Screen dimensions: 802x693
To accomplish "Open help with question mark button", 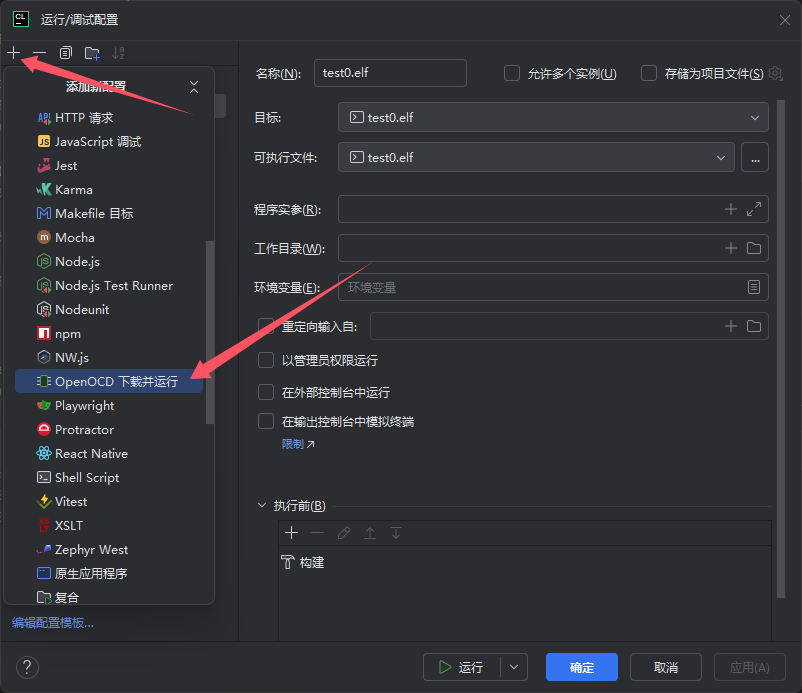I will pyautogui.click(x=27, y=667).
